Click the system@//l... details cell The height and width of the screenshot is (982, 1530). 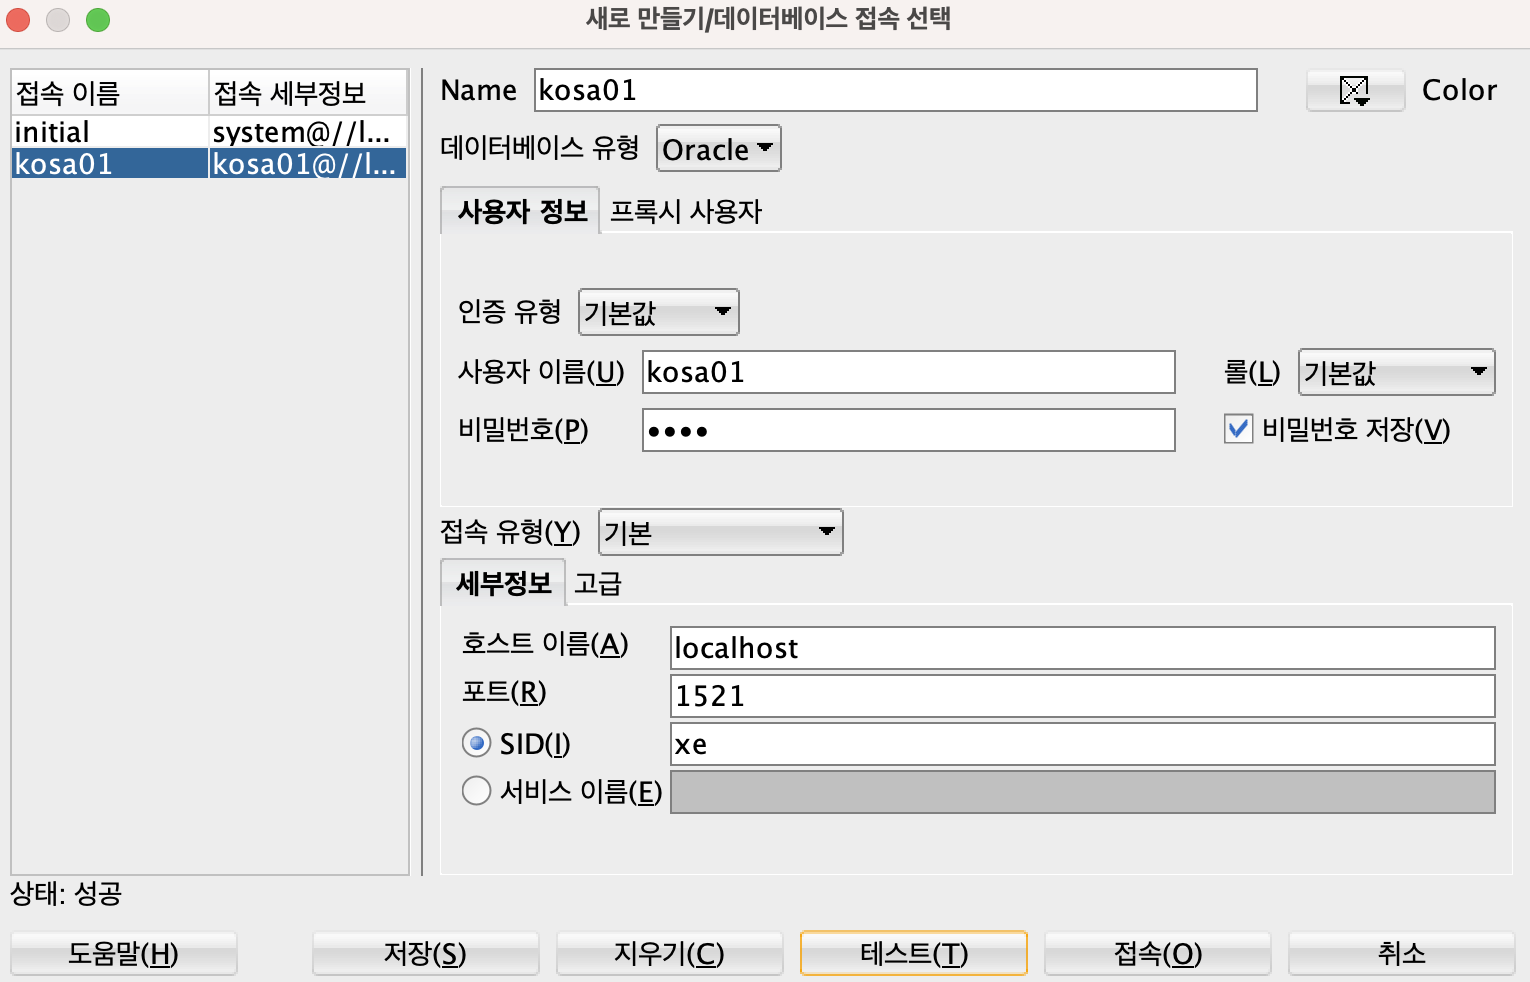pyautogui.click(x=308, y=132)
